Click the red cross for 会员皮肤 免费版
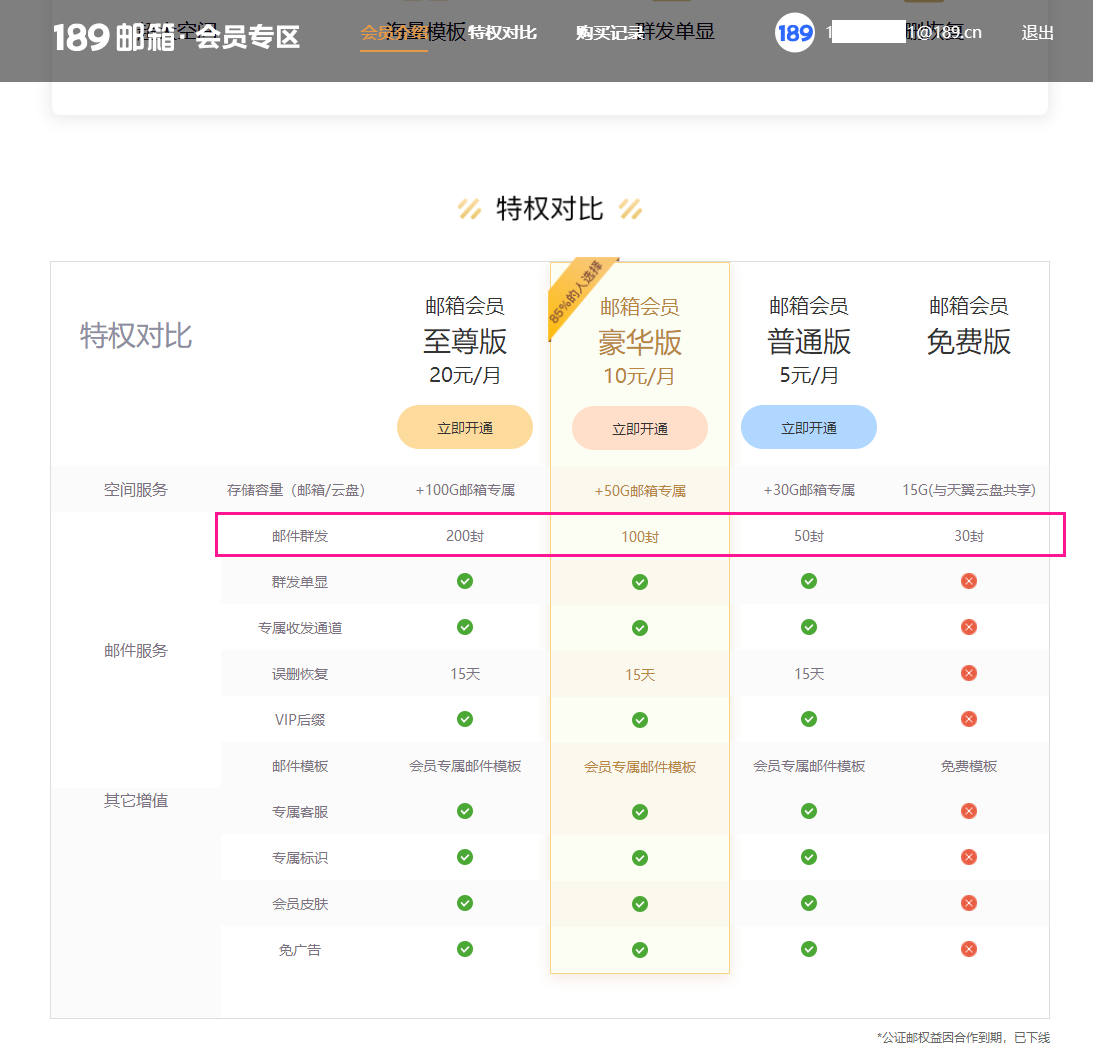 tap(969, 903)
